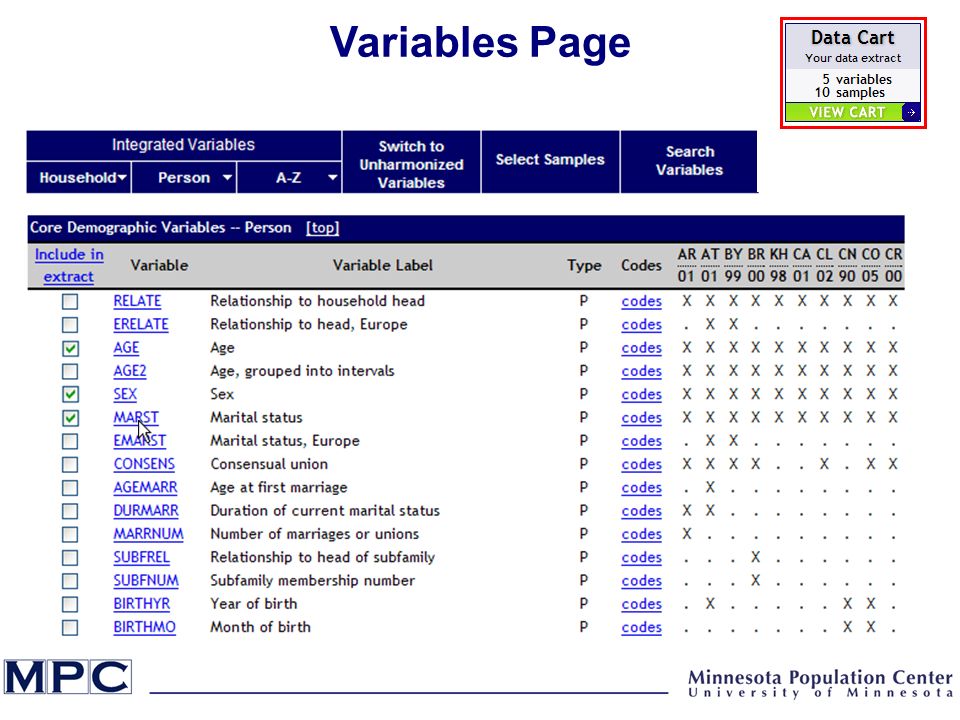Uncheck the SEX include checkbox

[x=70, y=394]
